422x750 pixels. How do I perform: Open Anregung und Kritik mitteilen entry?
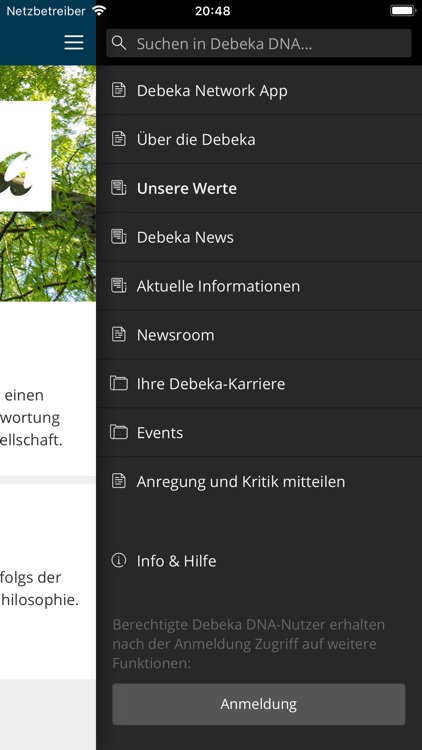coord(259,481)
